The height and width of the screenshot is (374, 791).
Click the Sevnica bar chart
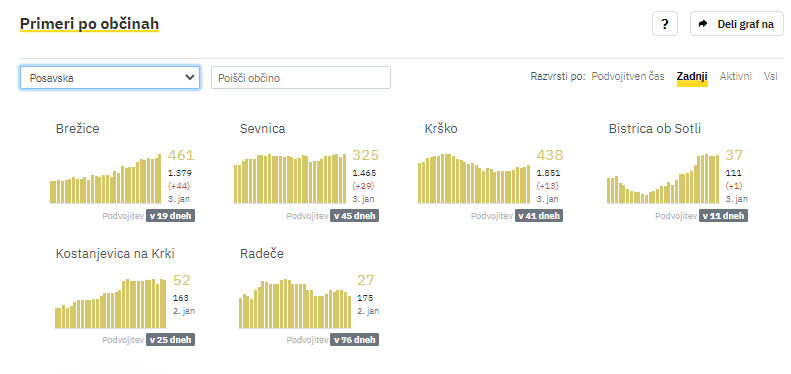tap(290, 179)
